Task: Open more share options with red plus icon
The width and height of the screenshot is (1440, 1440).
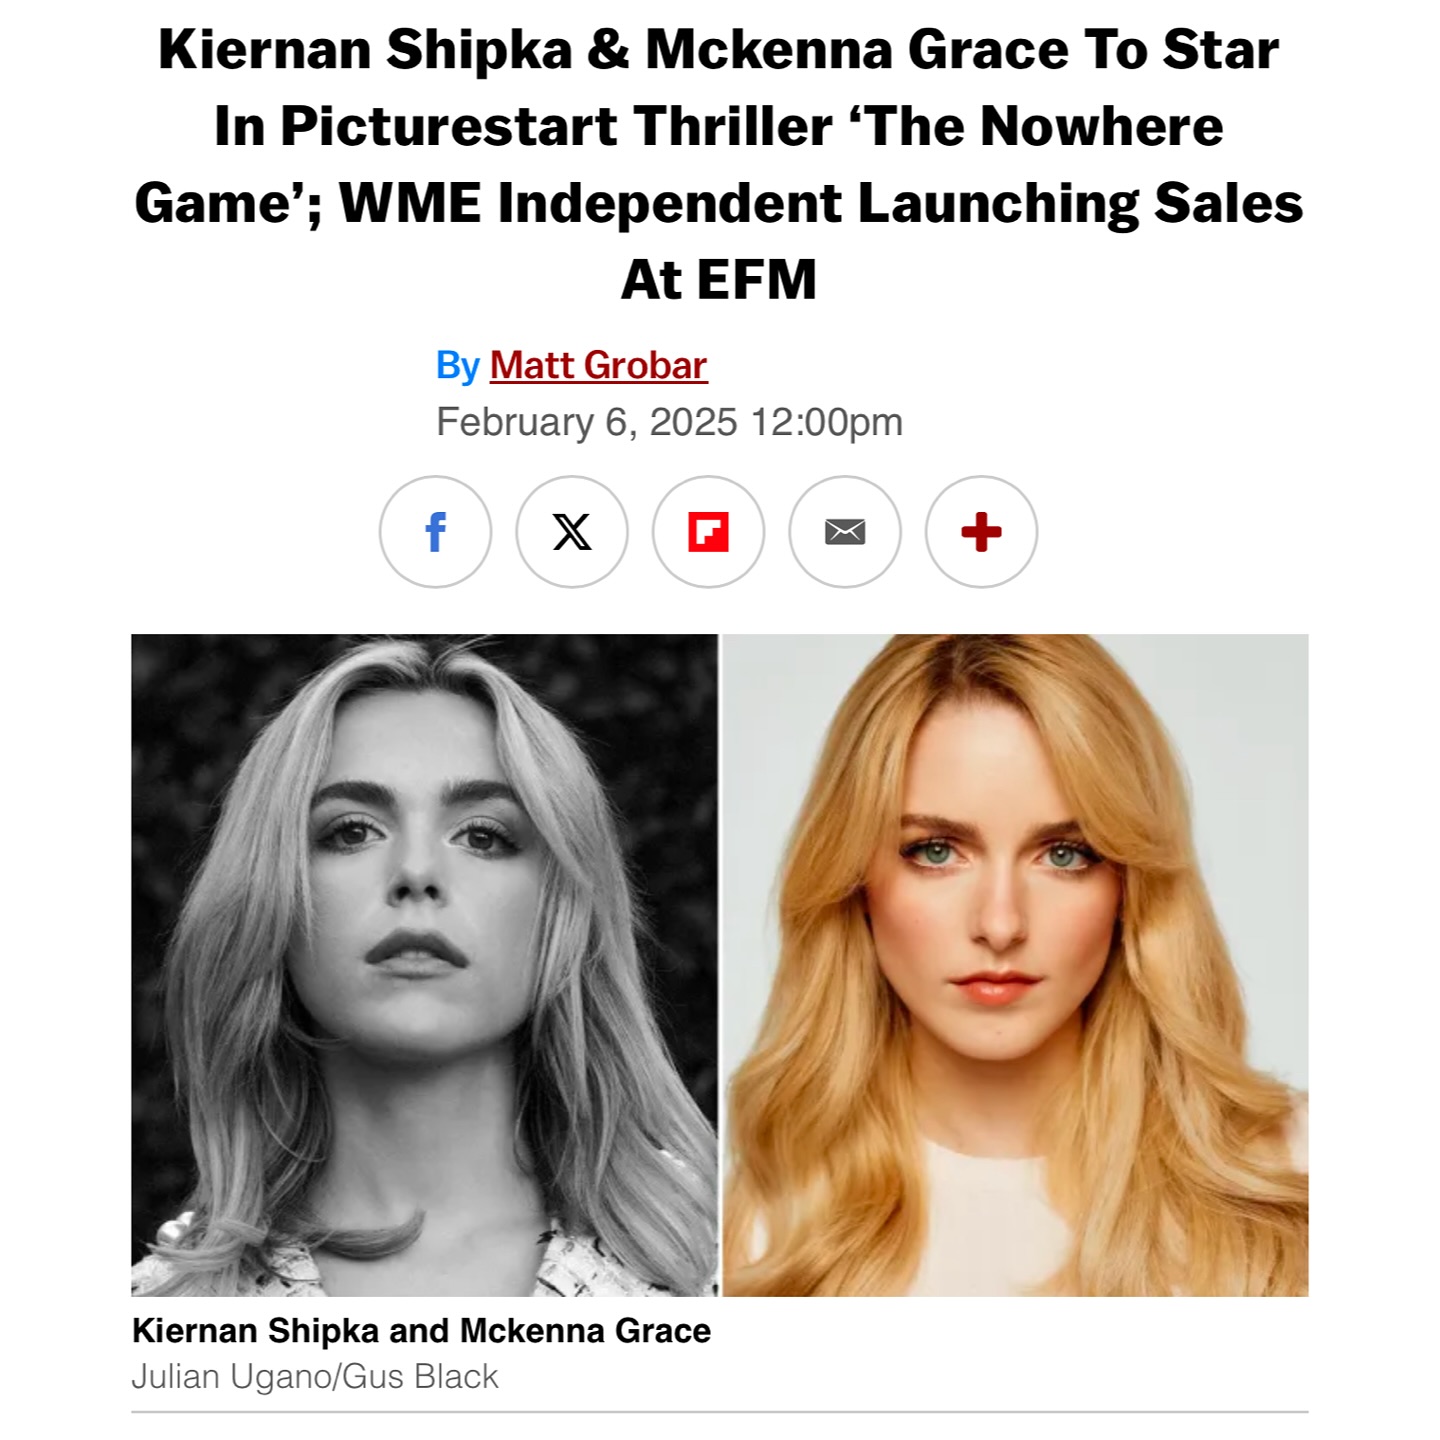Action: point(981,531)
